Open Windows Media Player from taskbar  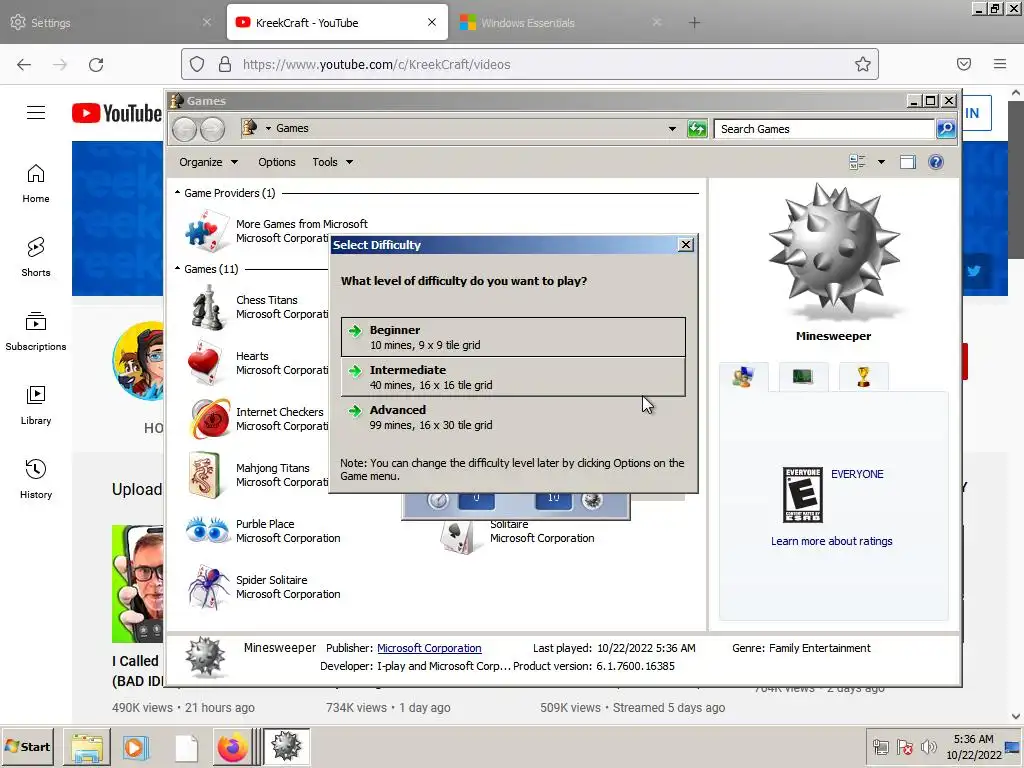tap(136, 747)
